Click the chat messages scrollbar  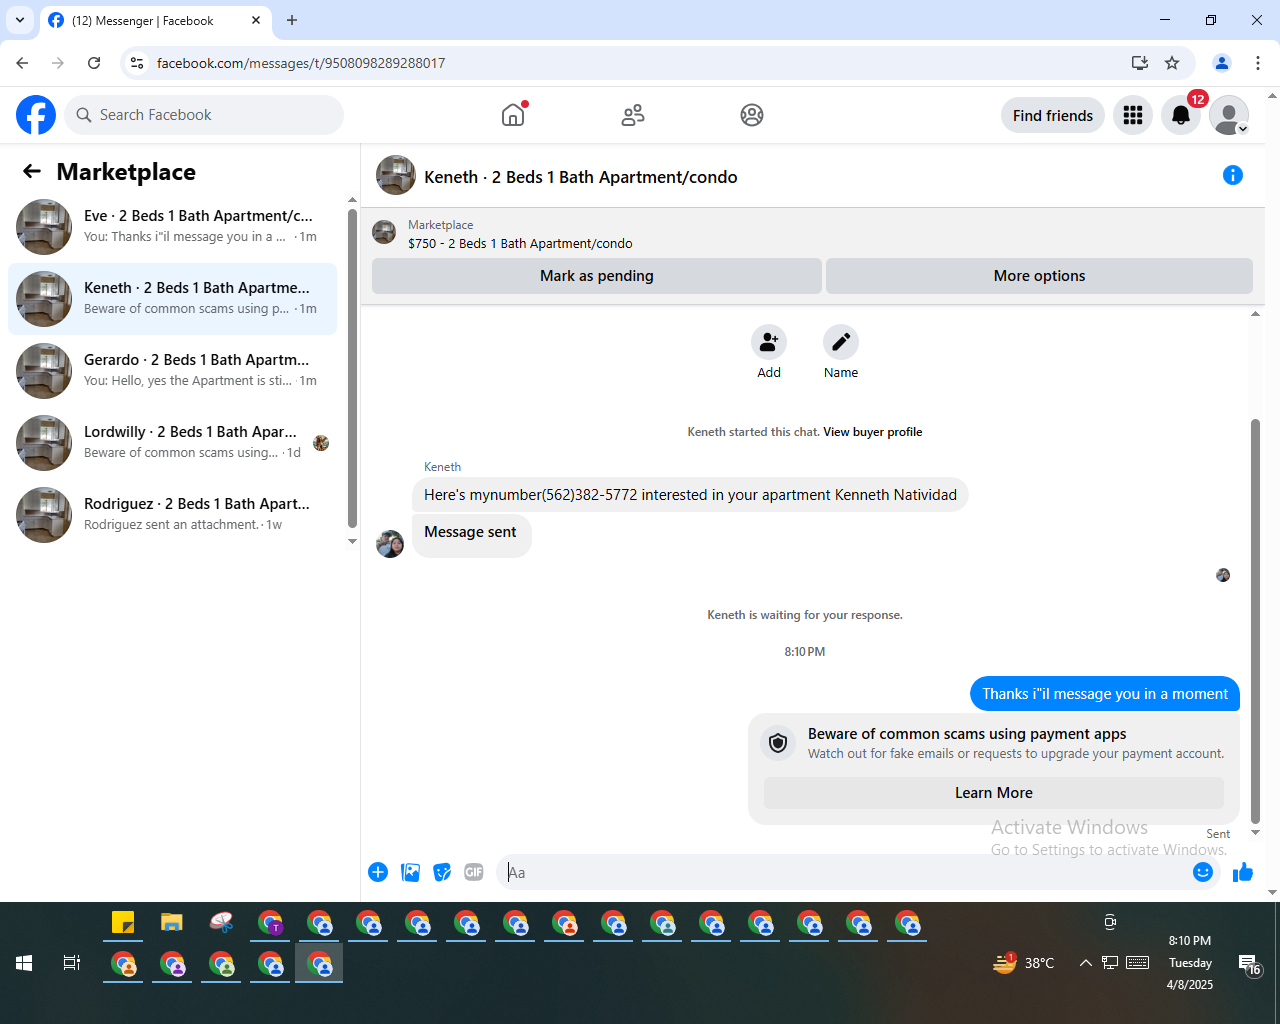tap(1256, 620)
